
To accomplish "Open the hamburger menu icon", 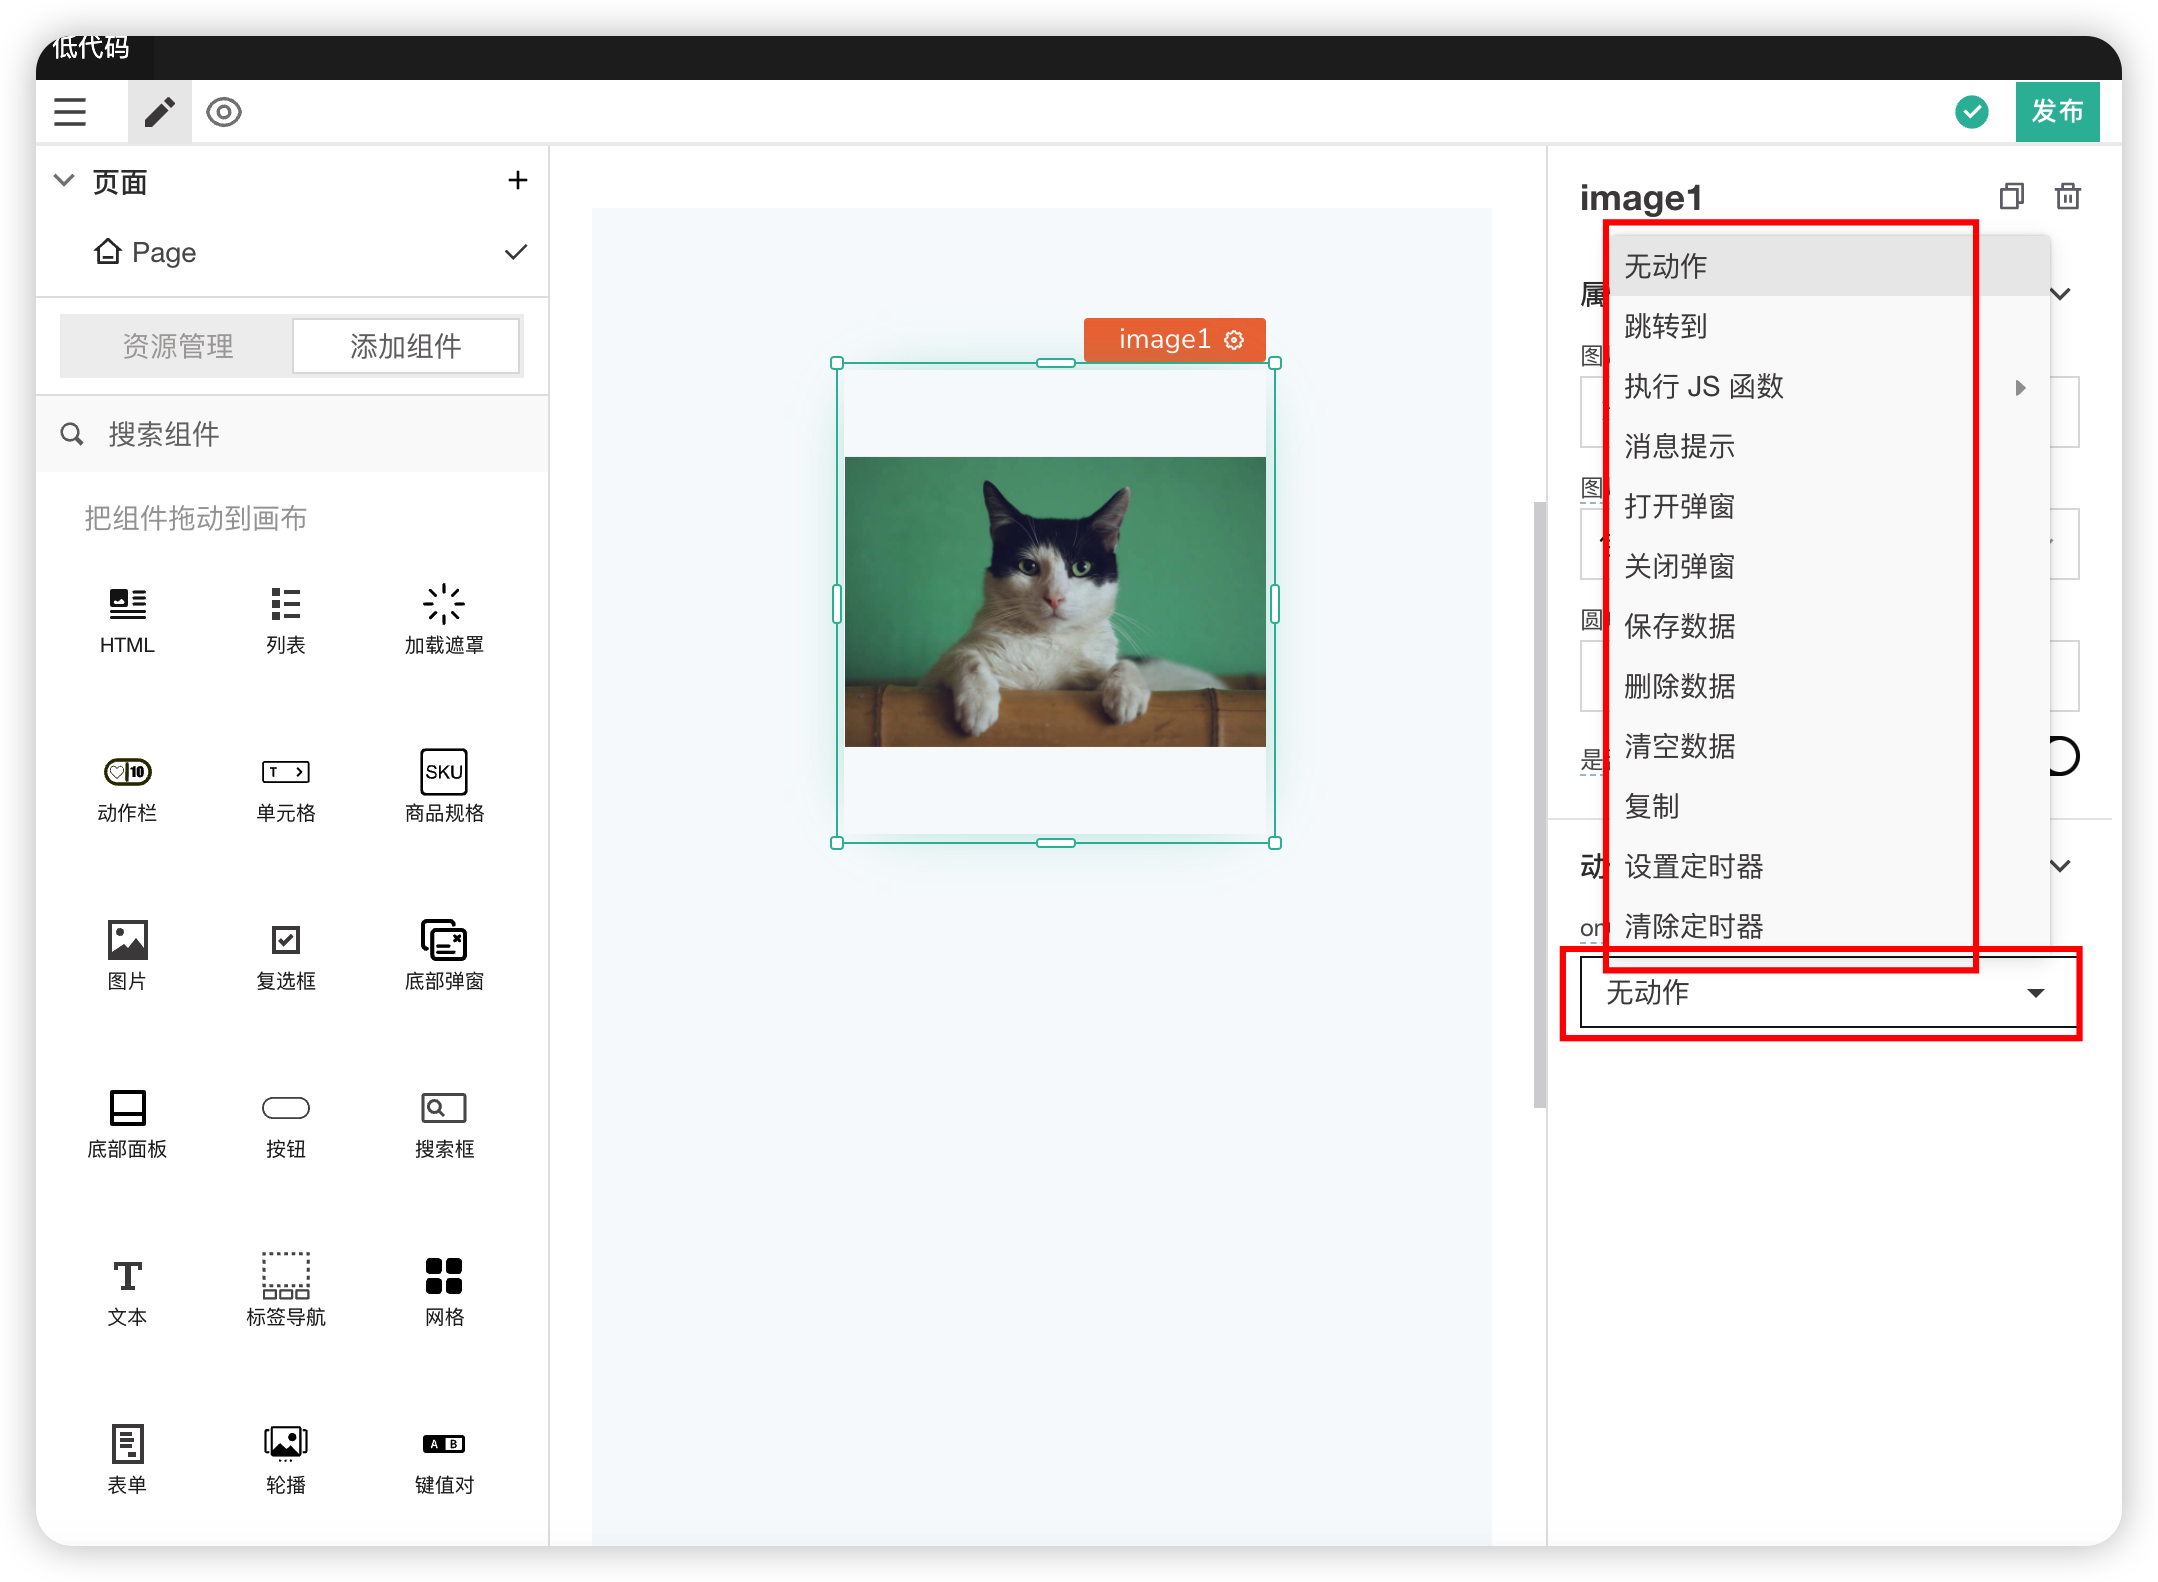I will pos(69,112).
